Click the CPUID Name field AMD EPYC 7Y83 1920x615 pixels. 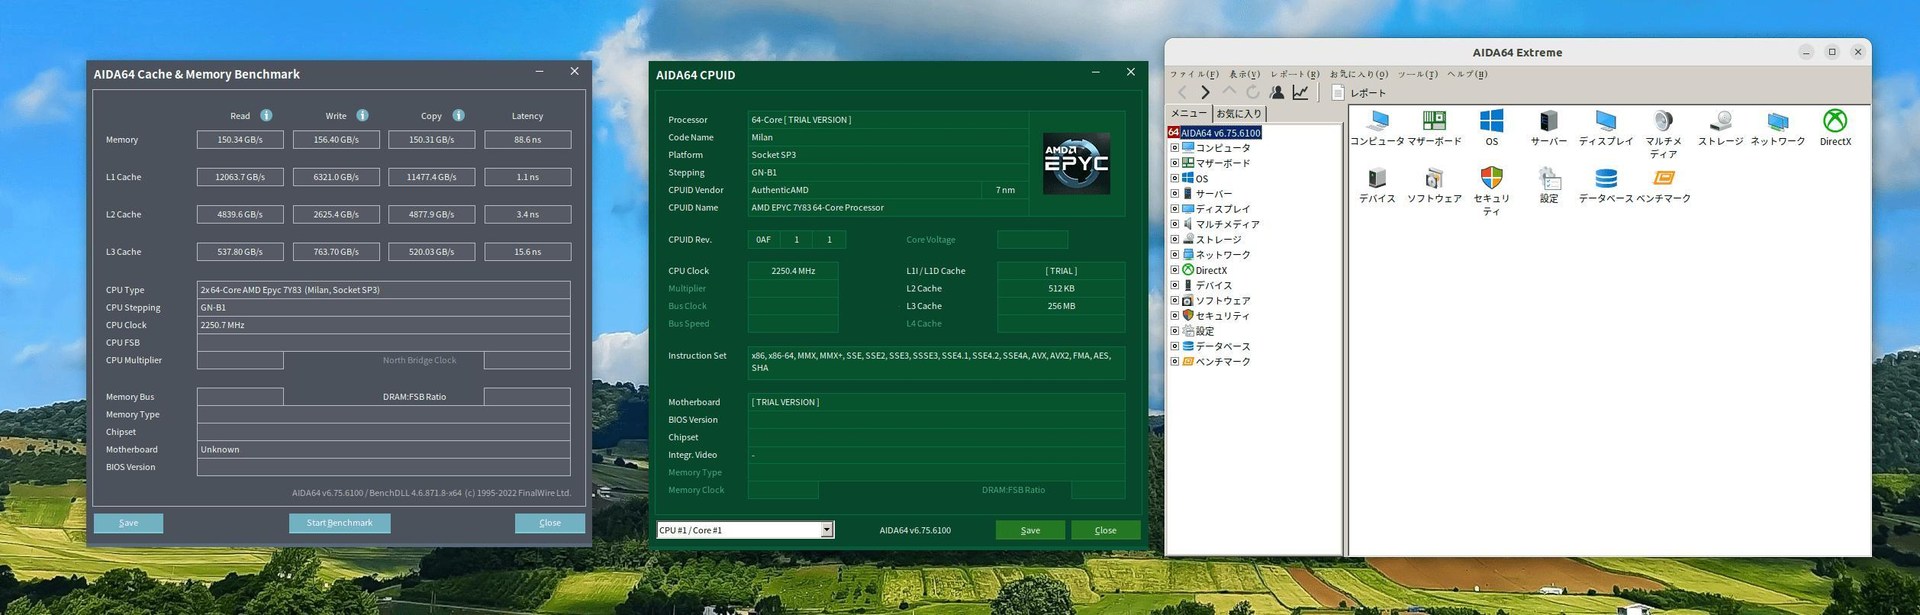pos(888,208)
